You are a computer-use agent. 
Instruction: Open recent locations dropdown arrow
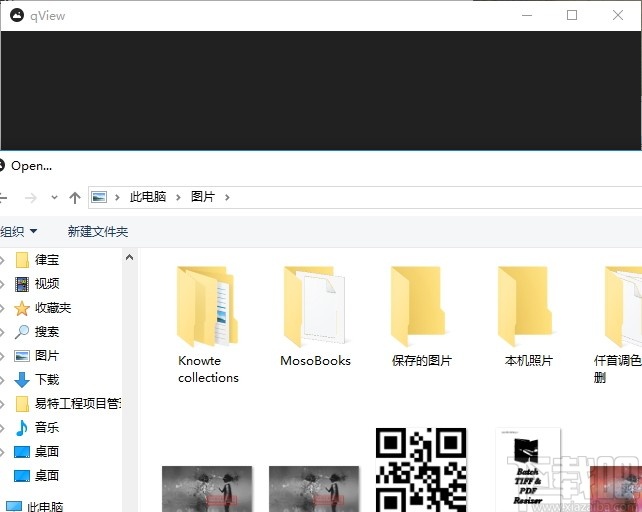click(54, 198)
